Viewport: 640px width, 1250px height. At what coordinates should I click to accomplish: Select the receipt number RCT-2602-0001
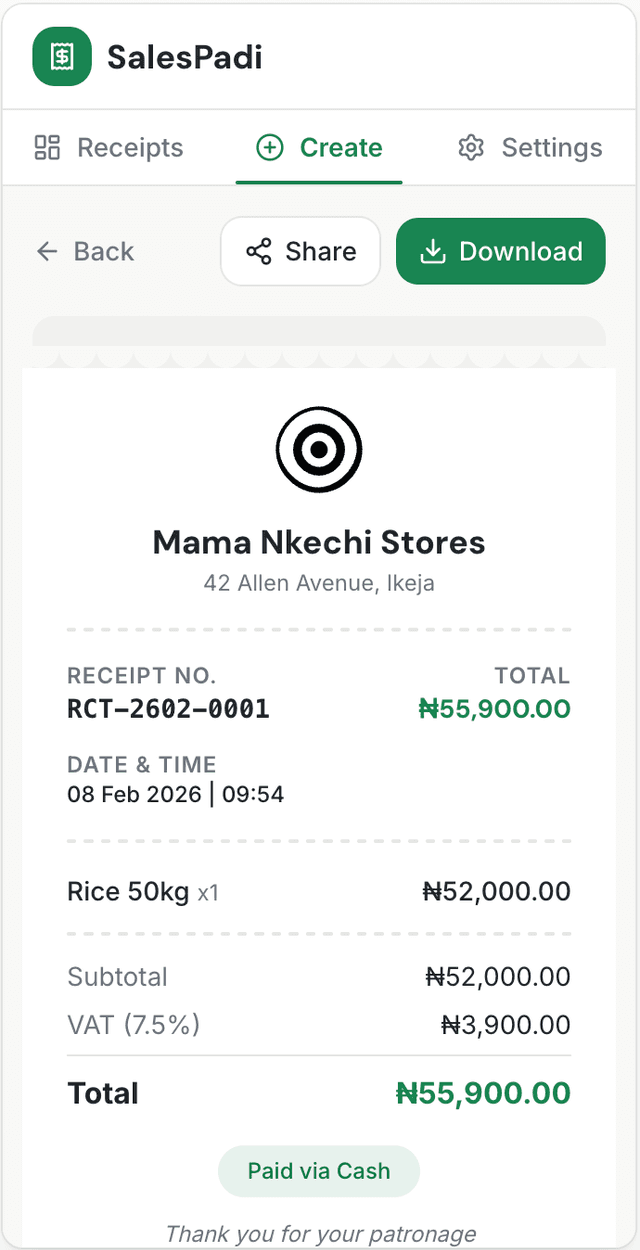pyautogui.click(x=168, y=709)
